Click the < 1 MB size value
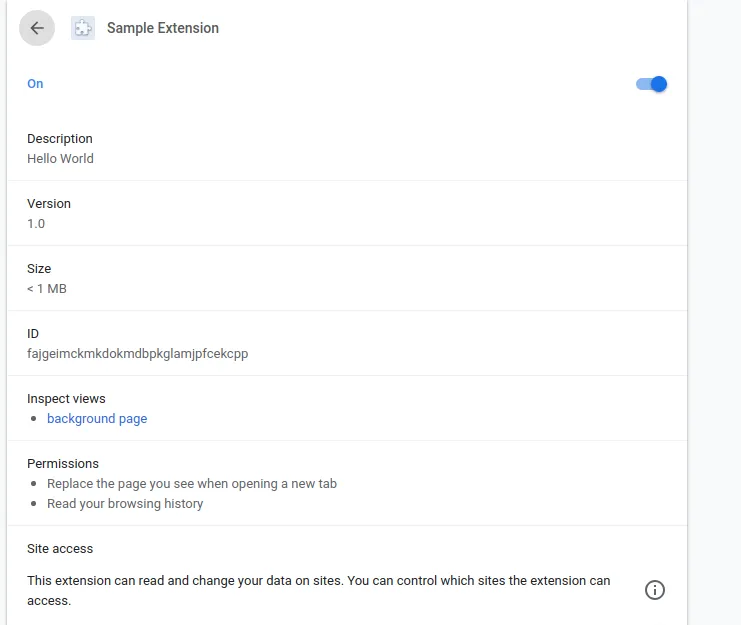The width and height of the screenshot is (741, 625). point(47,288)
